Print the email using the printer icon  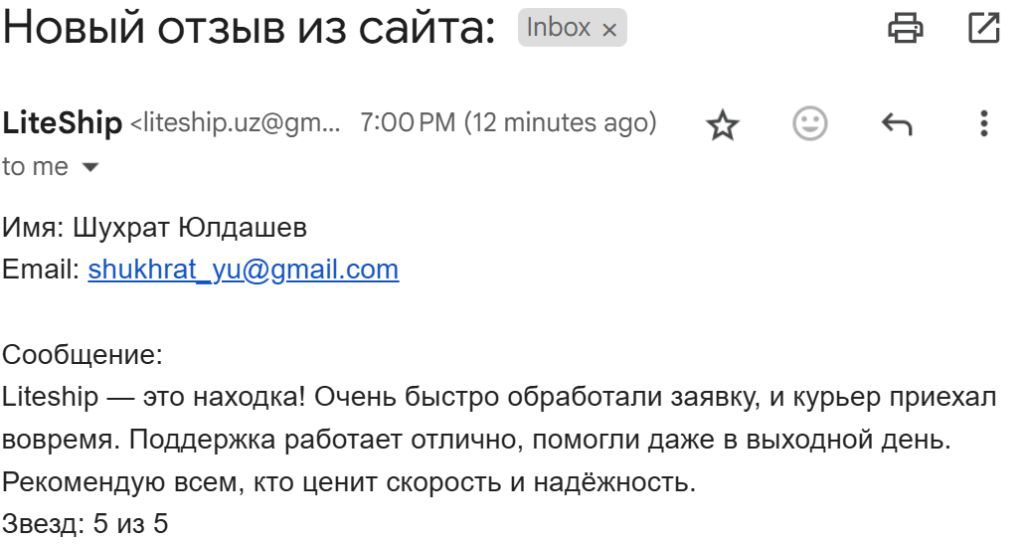pyautogui.click(x=905, y=27)
